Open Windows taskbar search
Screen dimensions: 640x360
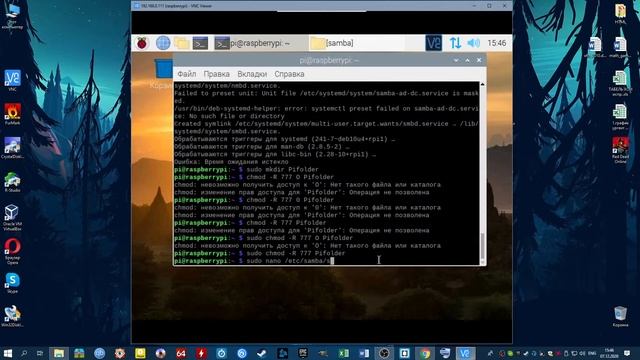click(24, 353)
